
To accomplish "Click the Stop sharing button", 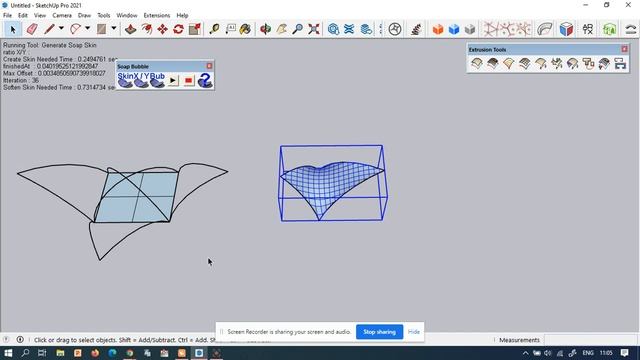I will 379,332.
